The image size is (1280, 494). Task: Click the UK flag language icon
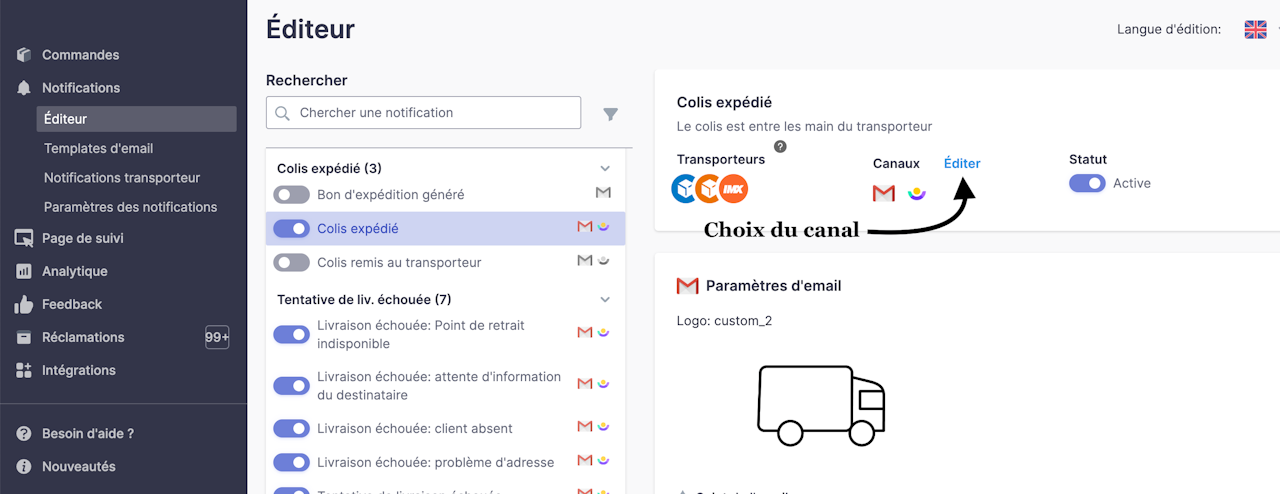(x=1255, y=30)
